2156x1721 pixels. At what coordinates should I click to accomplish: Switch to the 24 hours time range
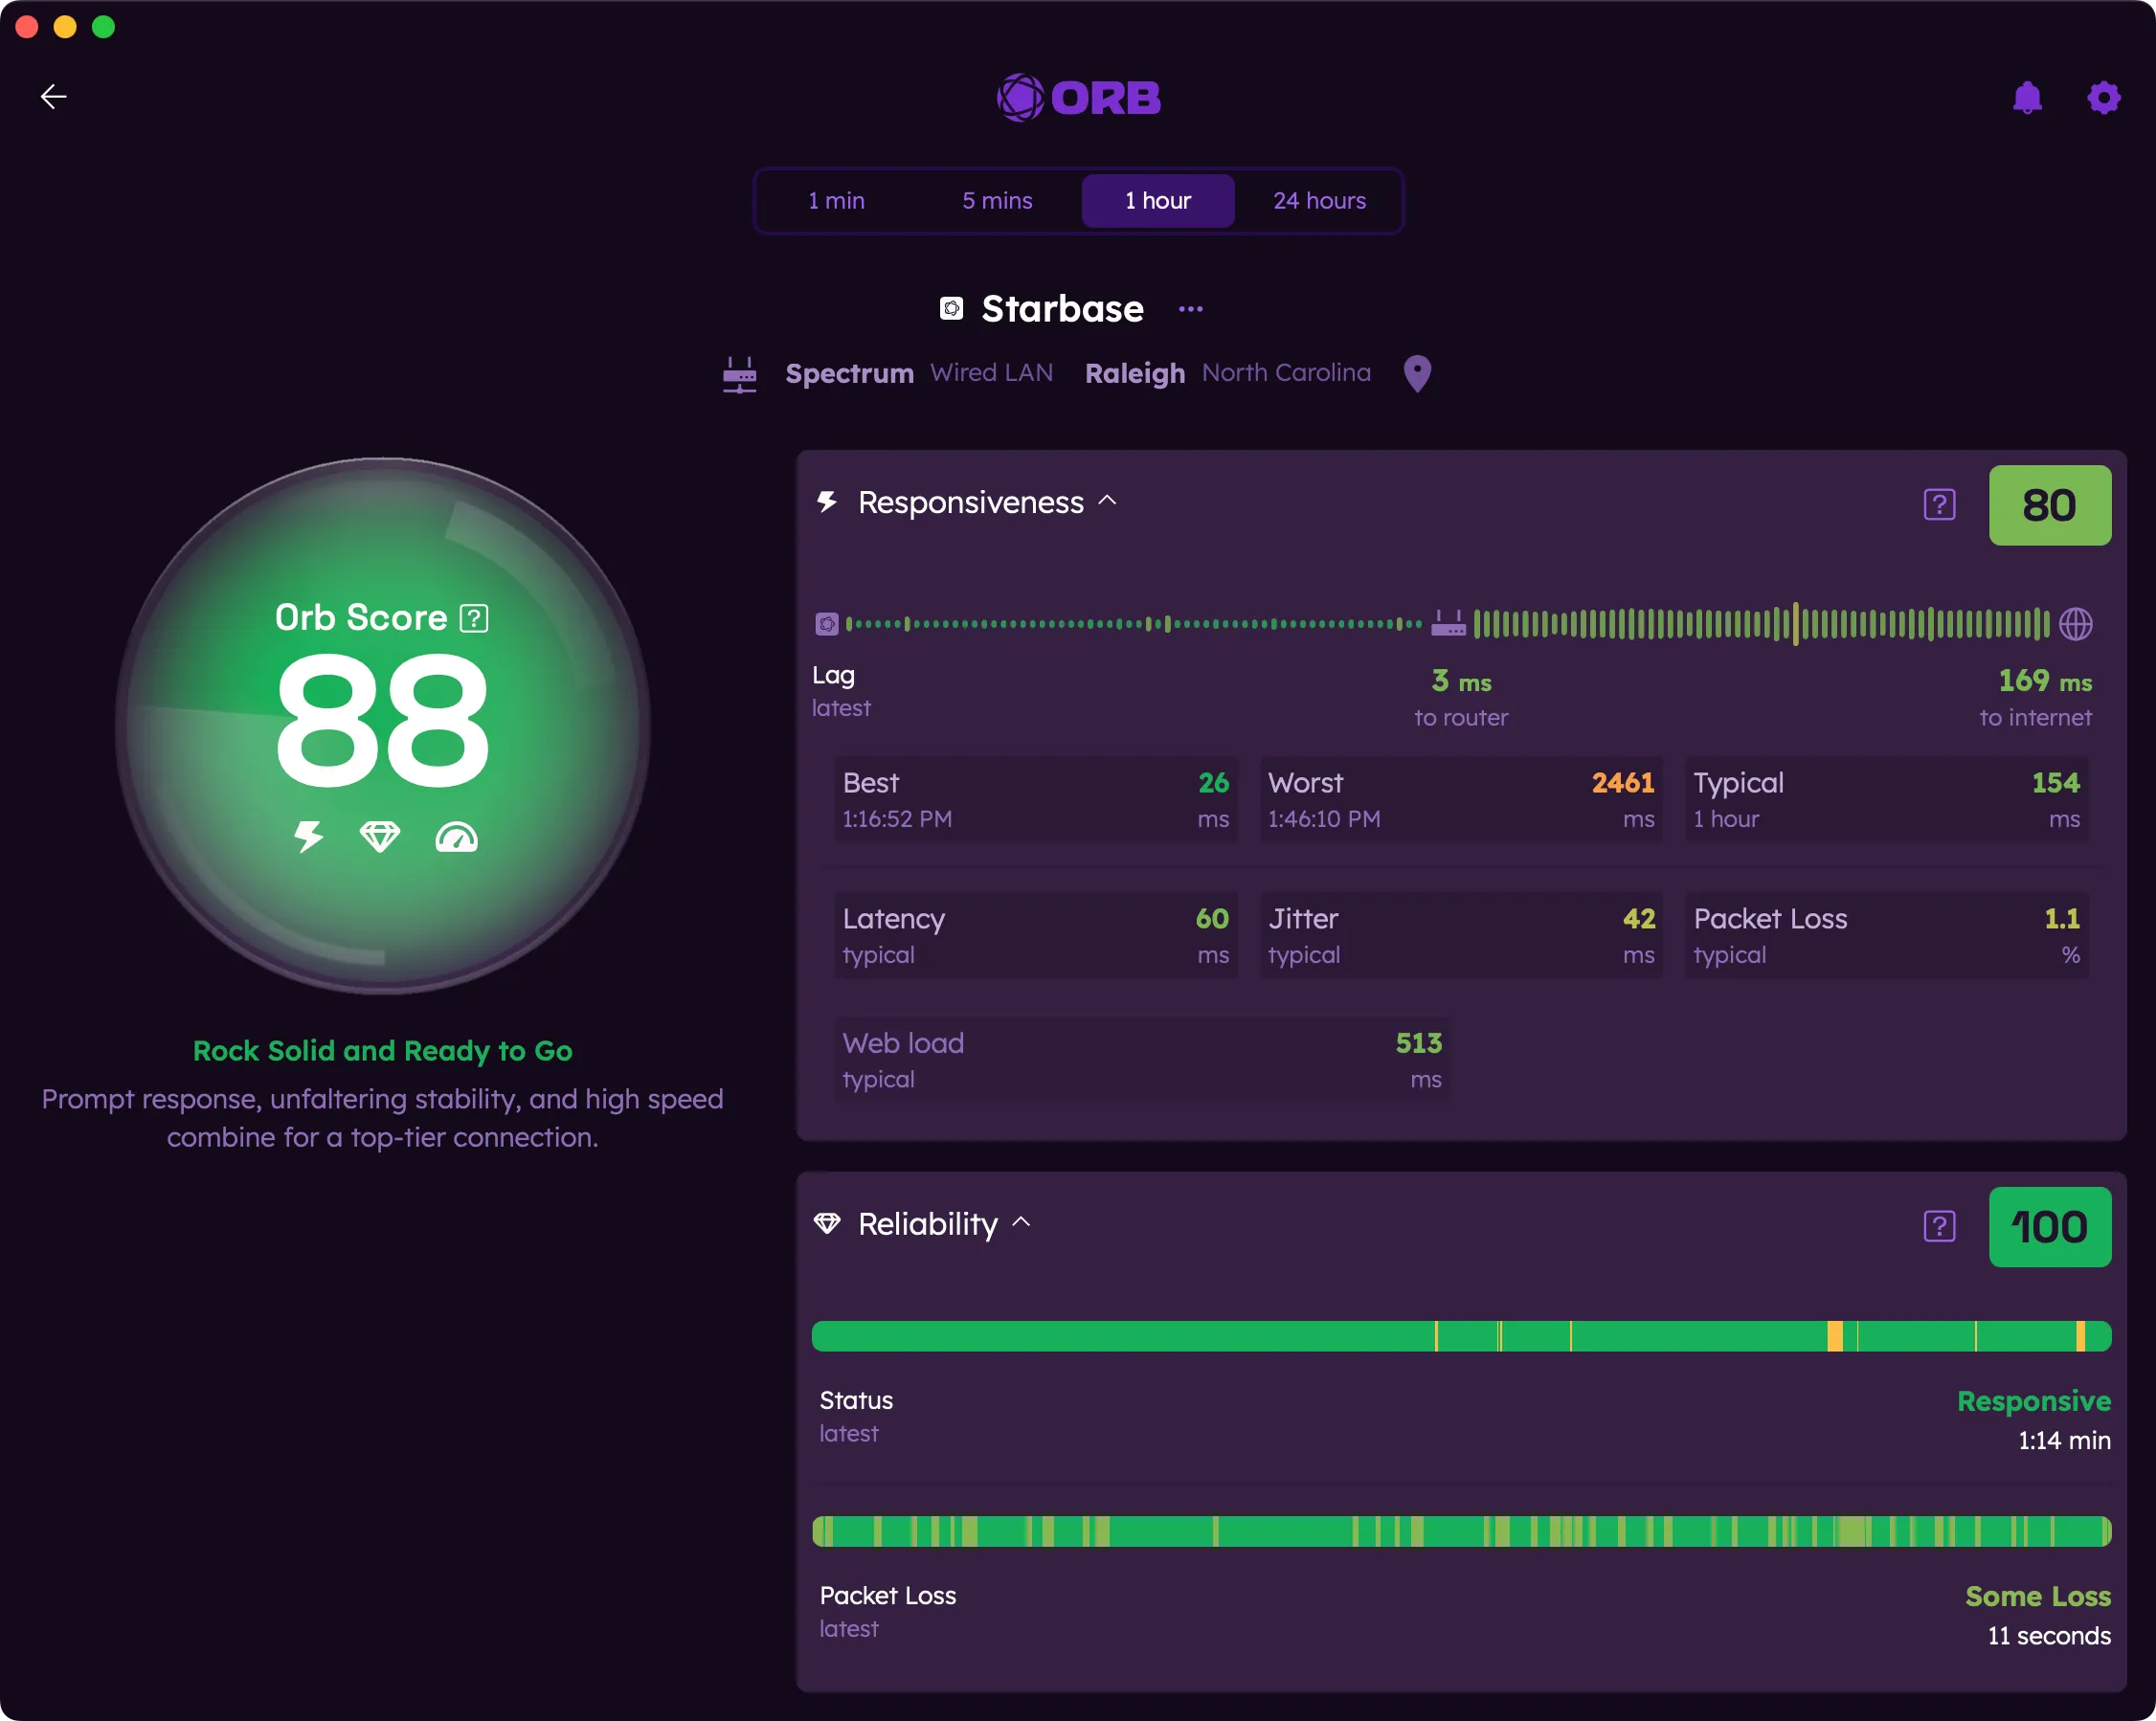[x=1319, y=201]
